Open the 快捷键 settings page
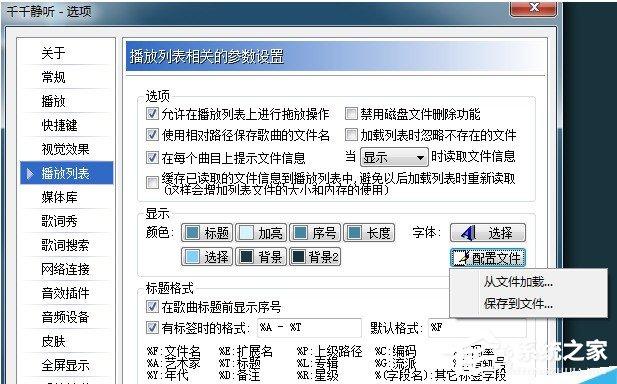The image size is (617, 384). [59, 125]
